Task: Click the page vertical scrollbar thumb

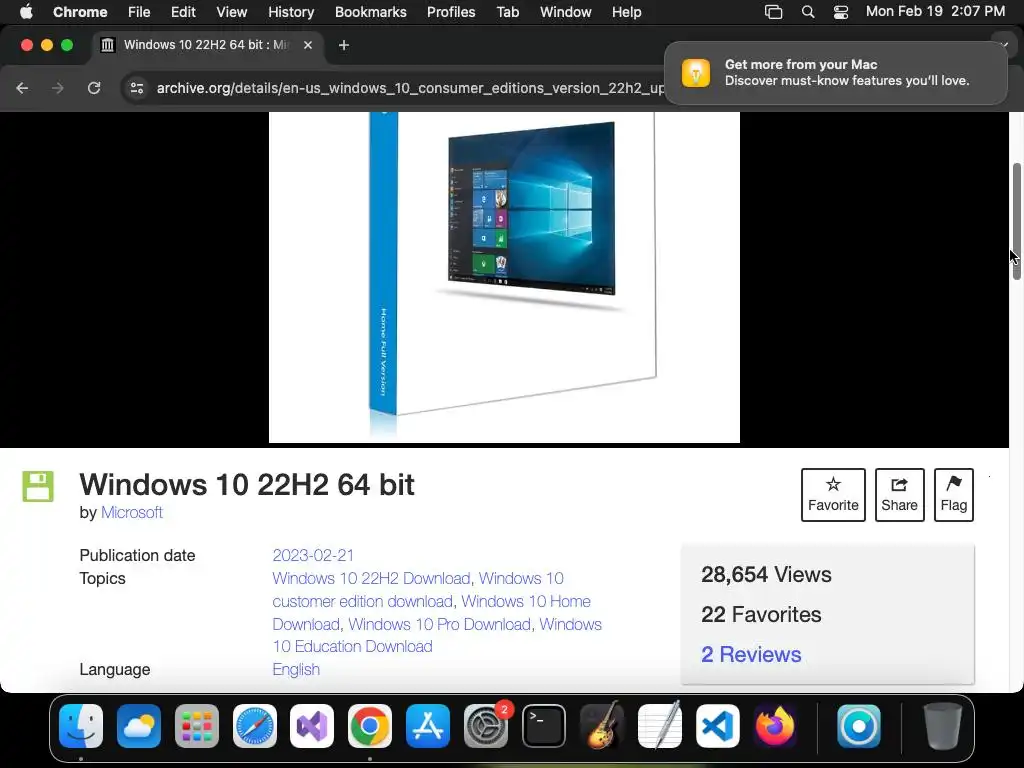Action: pyautogui.click(x=1016, y=221)
